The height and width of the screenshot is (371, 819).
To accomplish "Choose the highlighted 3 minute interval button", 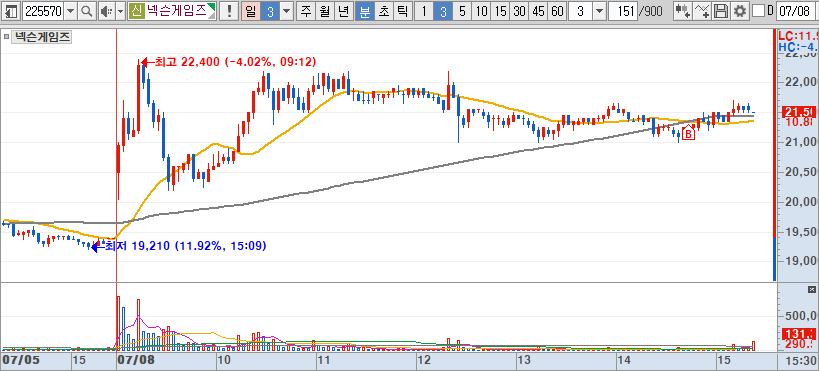I will point(443,10).
